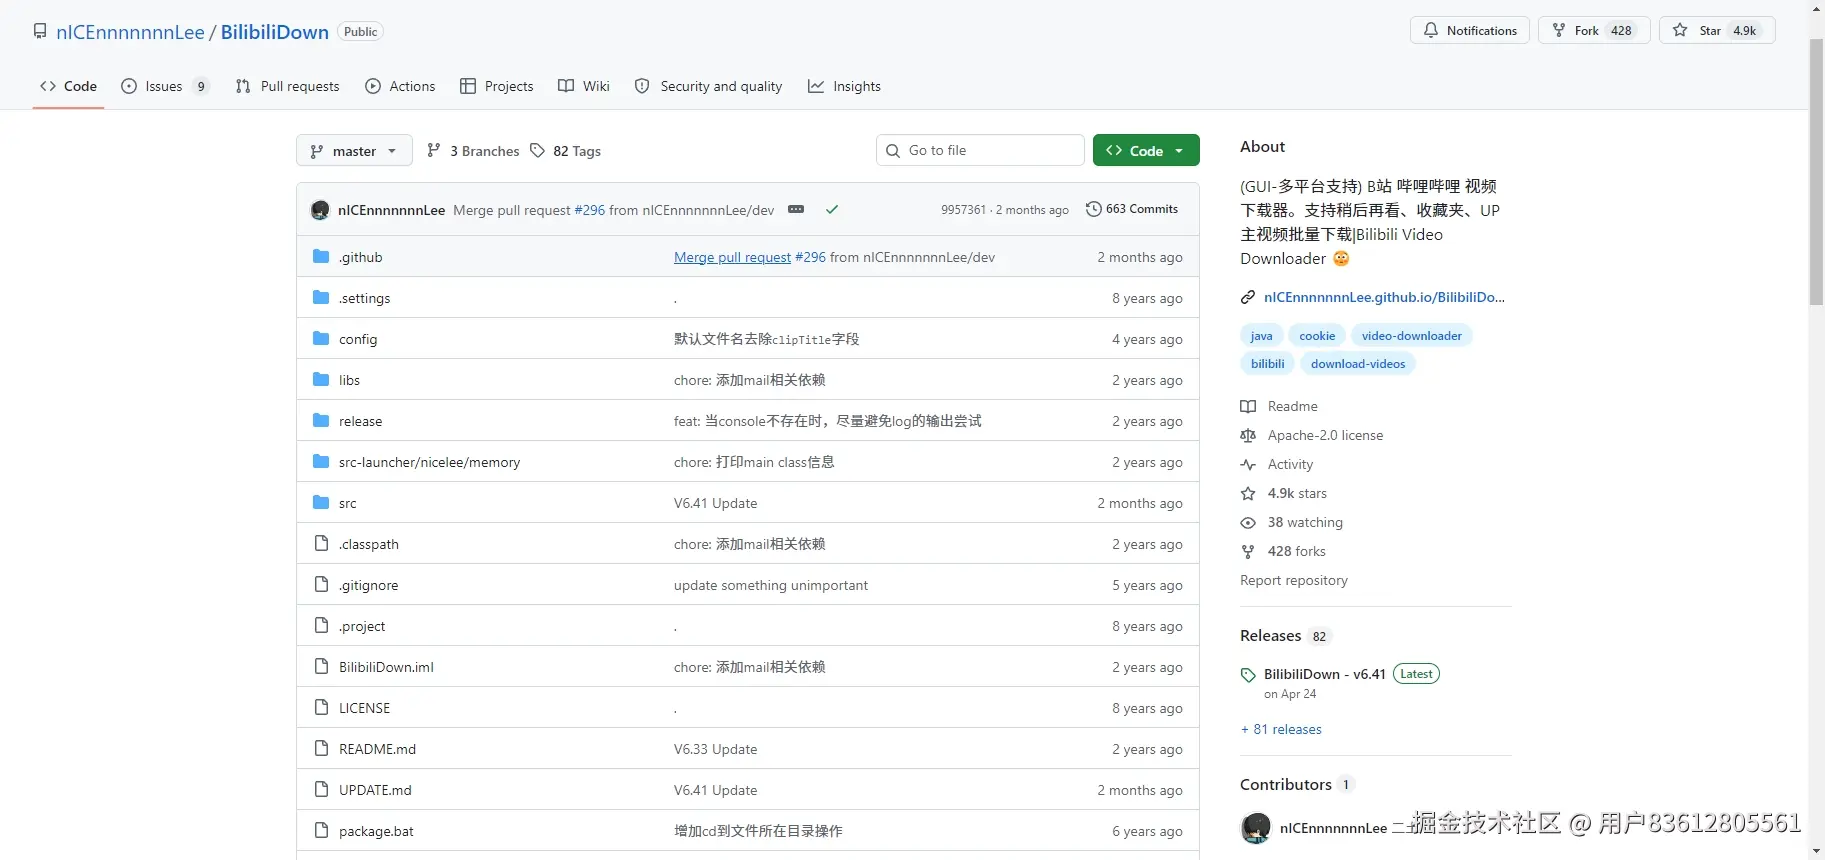Open the Projects tab
The image size is (1825, 860).
pyautogui.click(x=497, y=86)
